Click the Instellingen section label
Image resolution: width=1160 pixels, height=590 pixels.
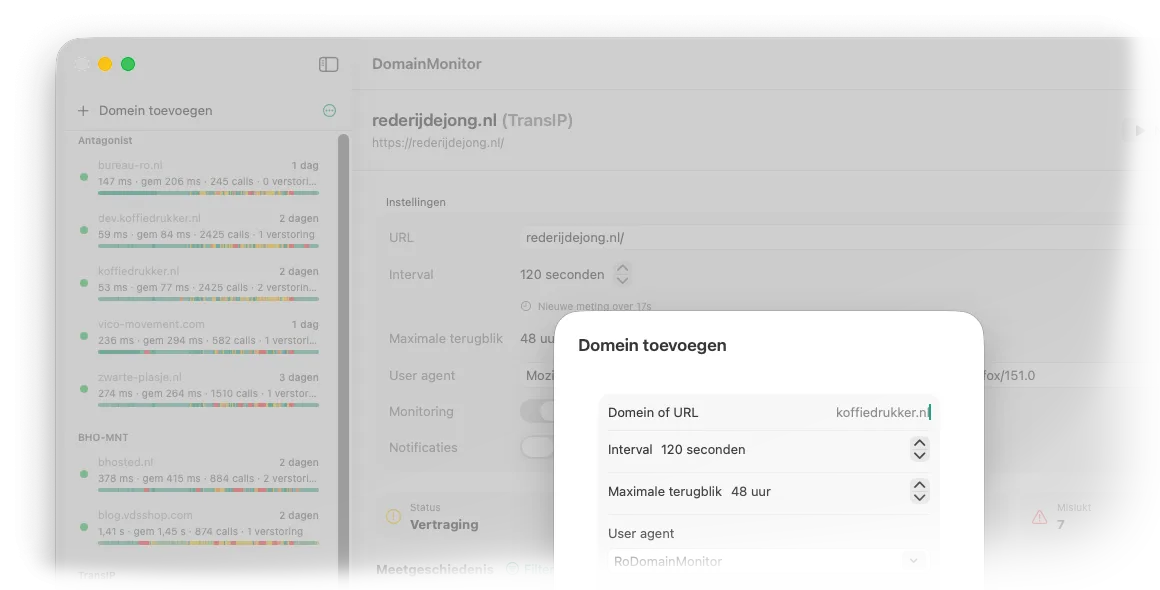point(416,202)
